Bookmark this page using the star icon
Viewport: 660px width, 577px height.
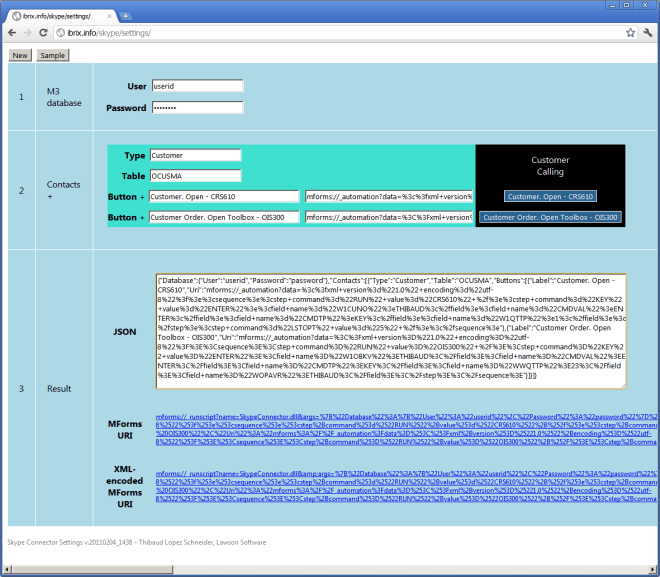631,33
